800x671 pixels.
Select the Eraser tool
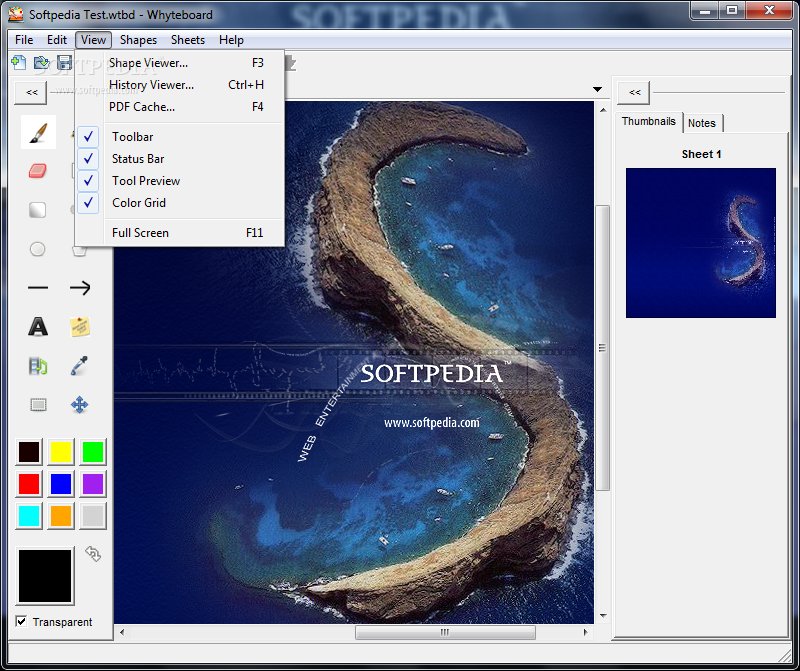38,170
